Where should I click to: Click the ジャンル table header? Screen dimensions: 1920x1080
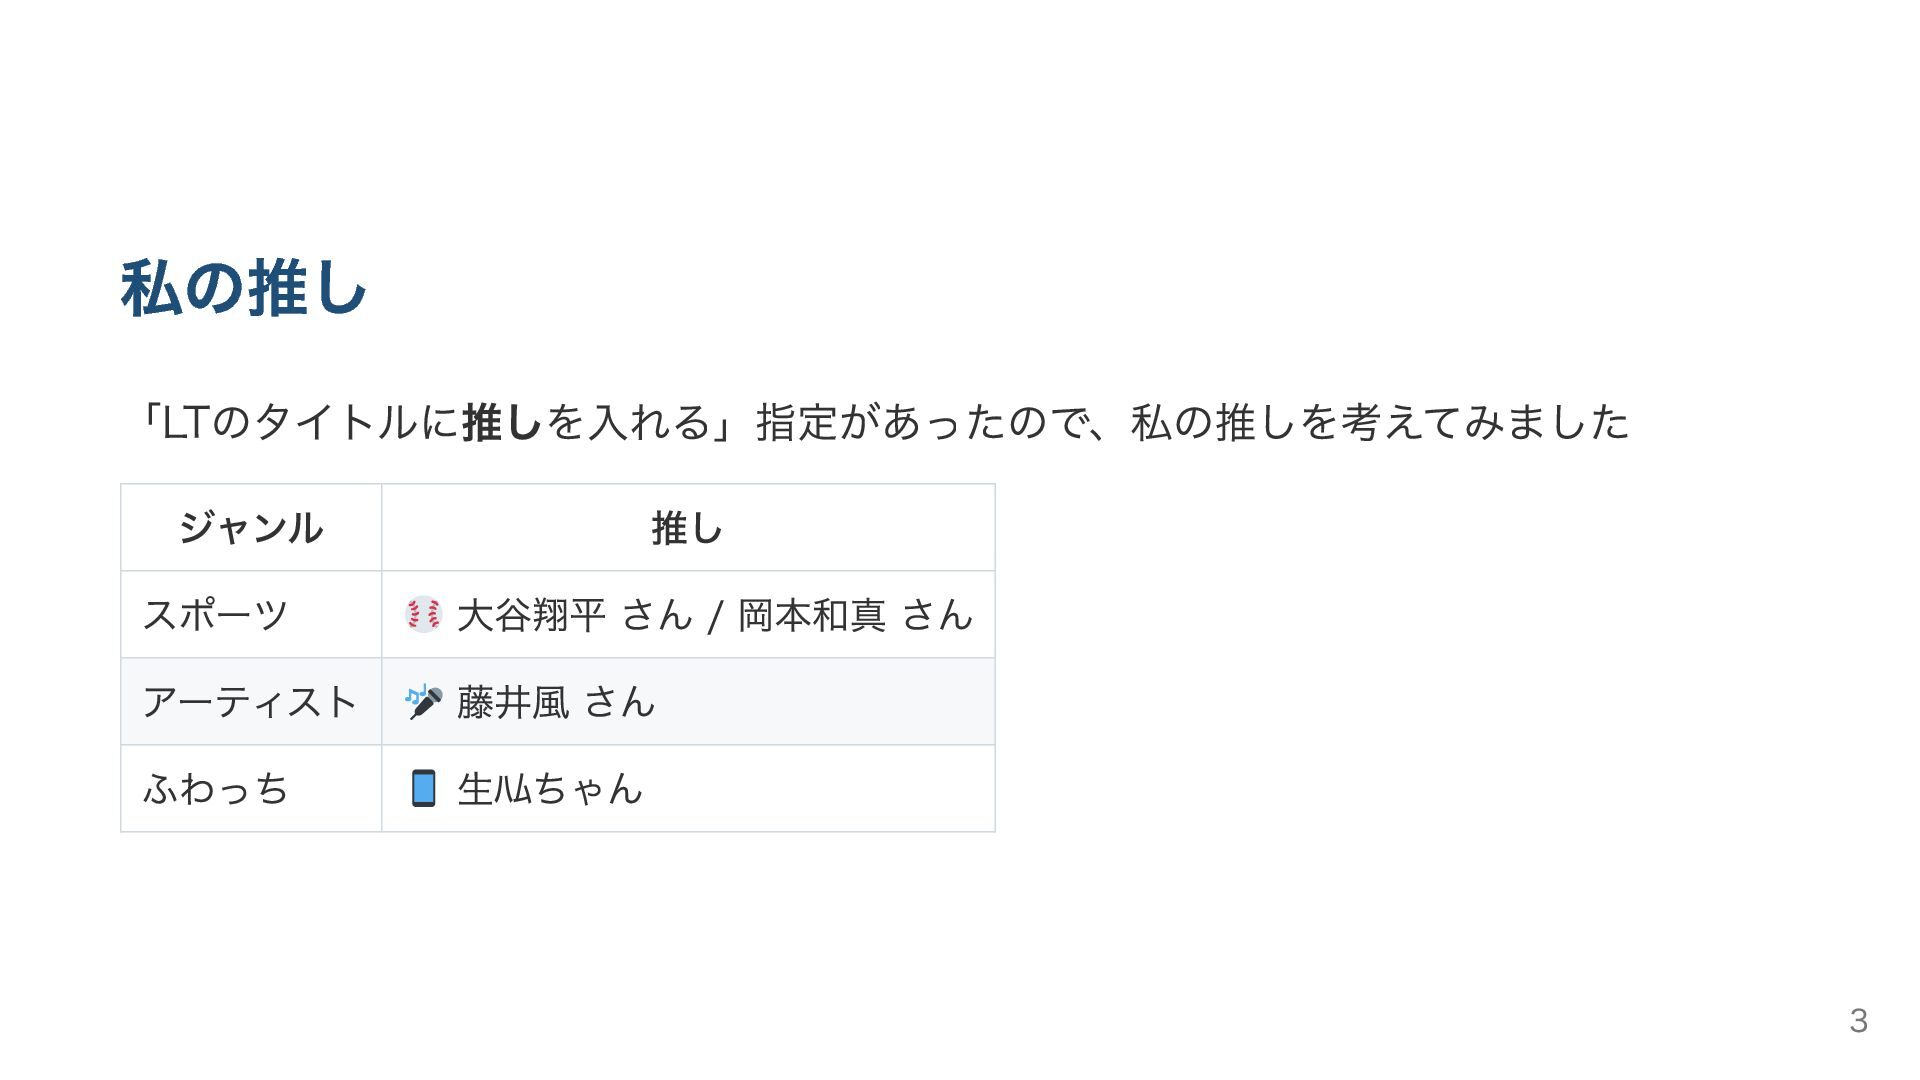point(251,527)
